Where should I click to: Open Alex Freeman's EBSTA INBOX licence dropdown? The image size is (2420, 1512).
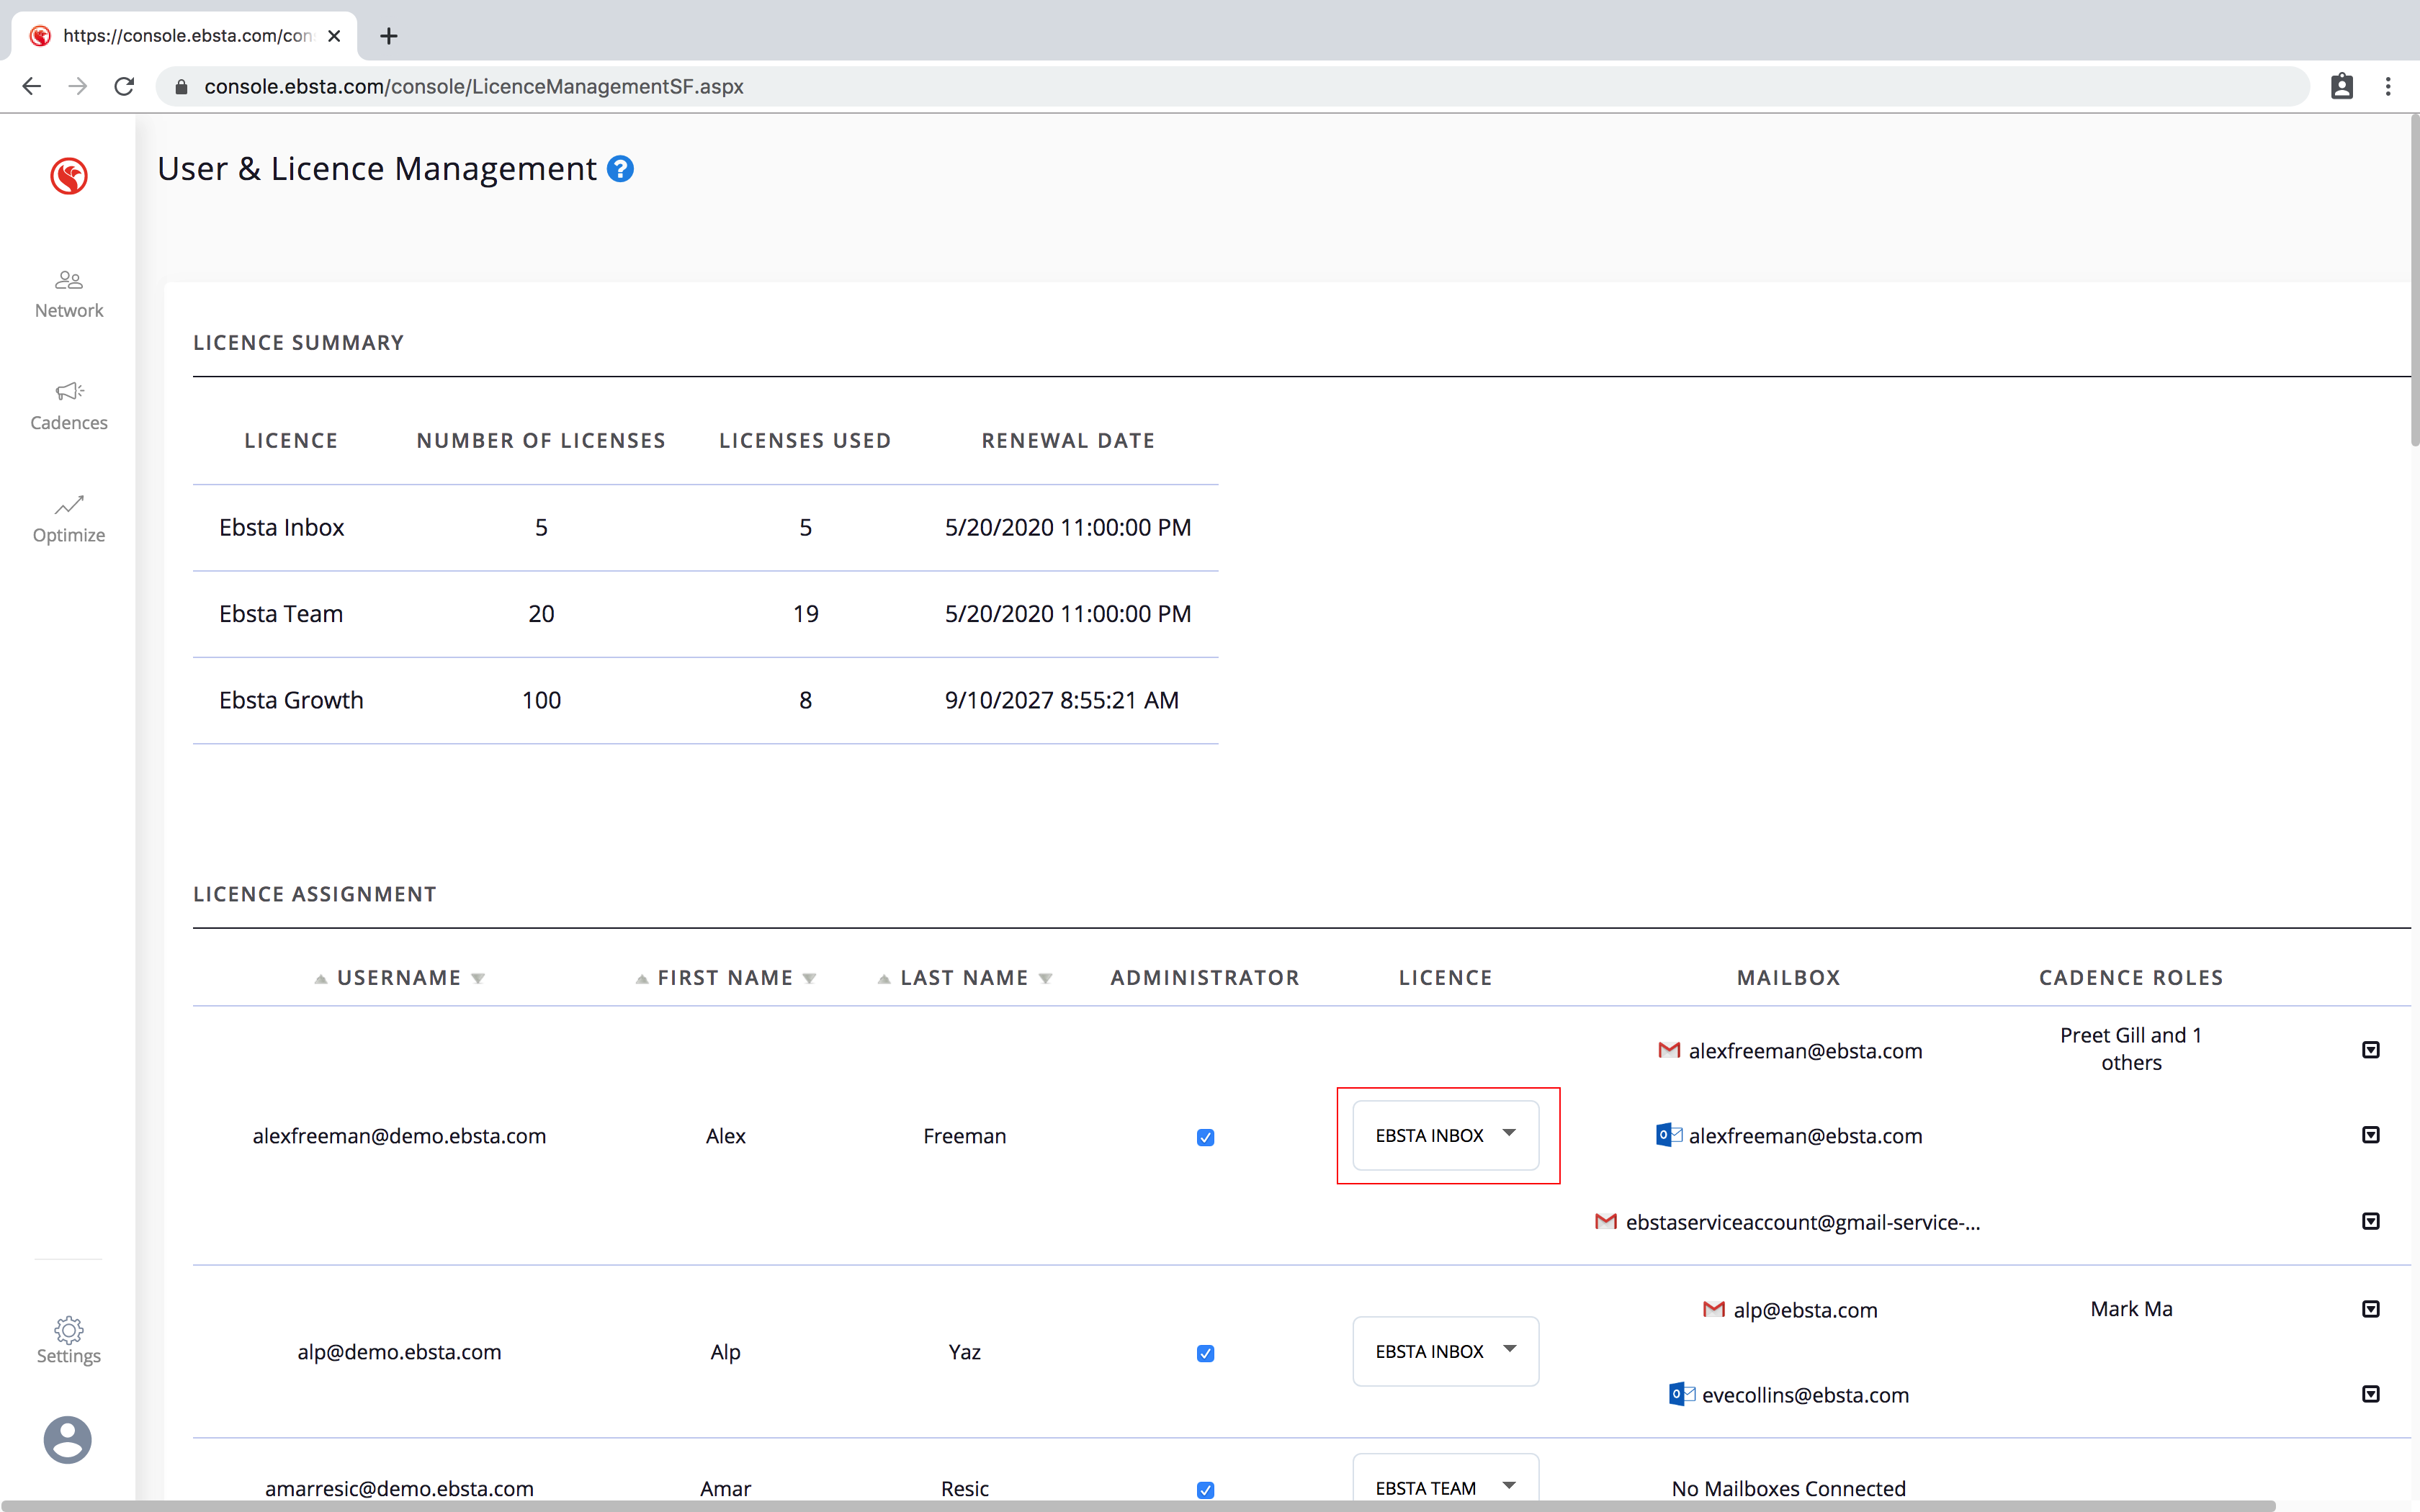[1445, 1135]
